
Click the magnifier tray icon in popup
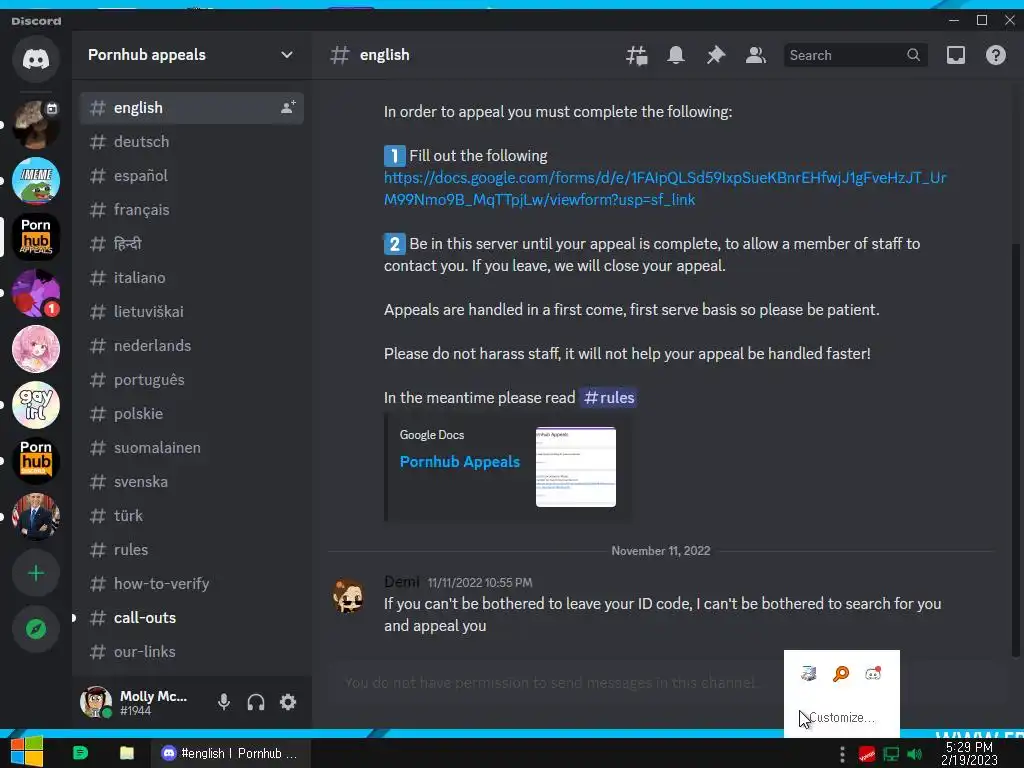(x=841, y=673)
